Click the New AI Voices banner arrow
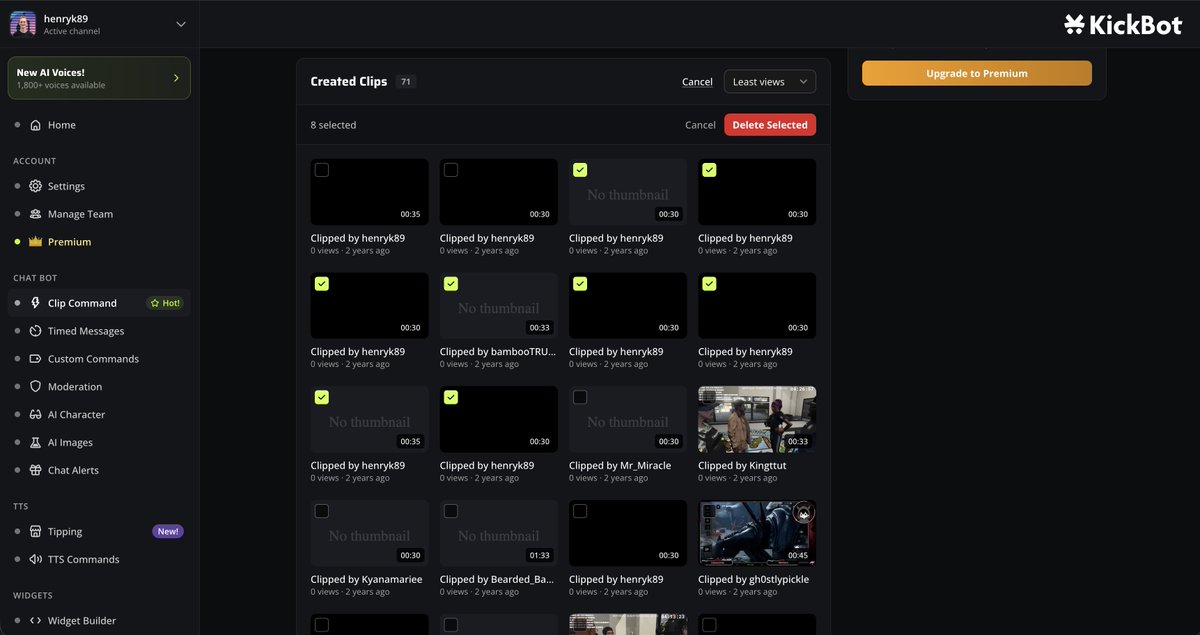Viewport: 1200px width, 635px height. (176, 78)
